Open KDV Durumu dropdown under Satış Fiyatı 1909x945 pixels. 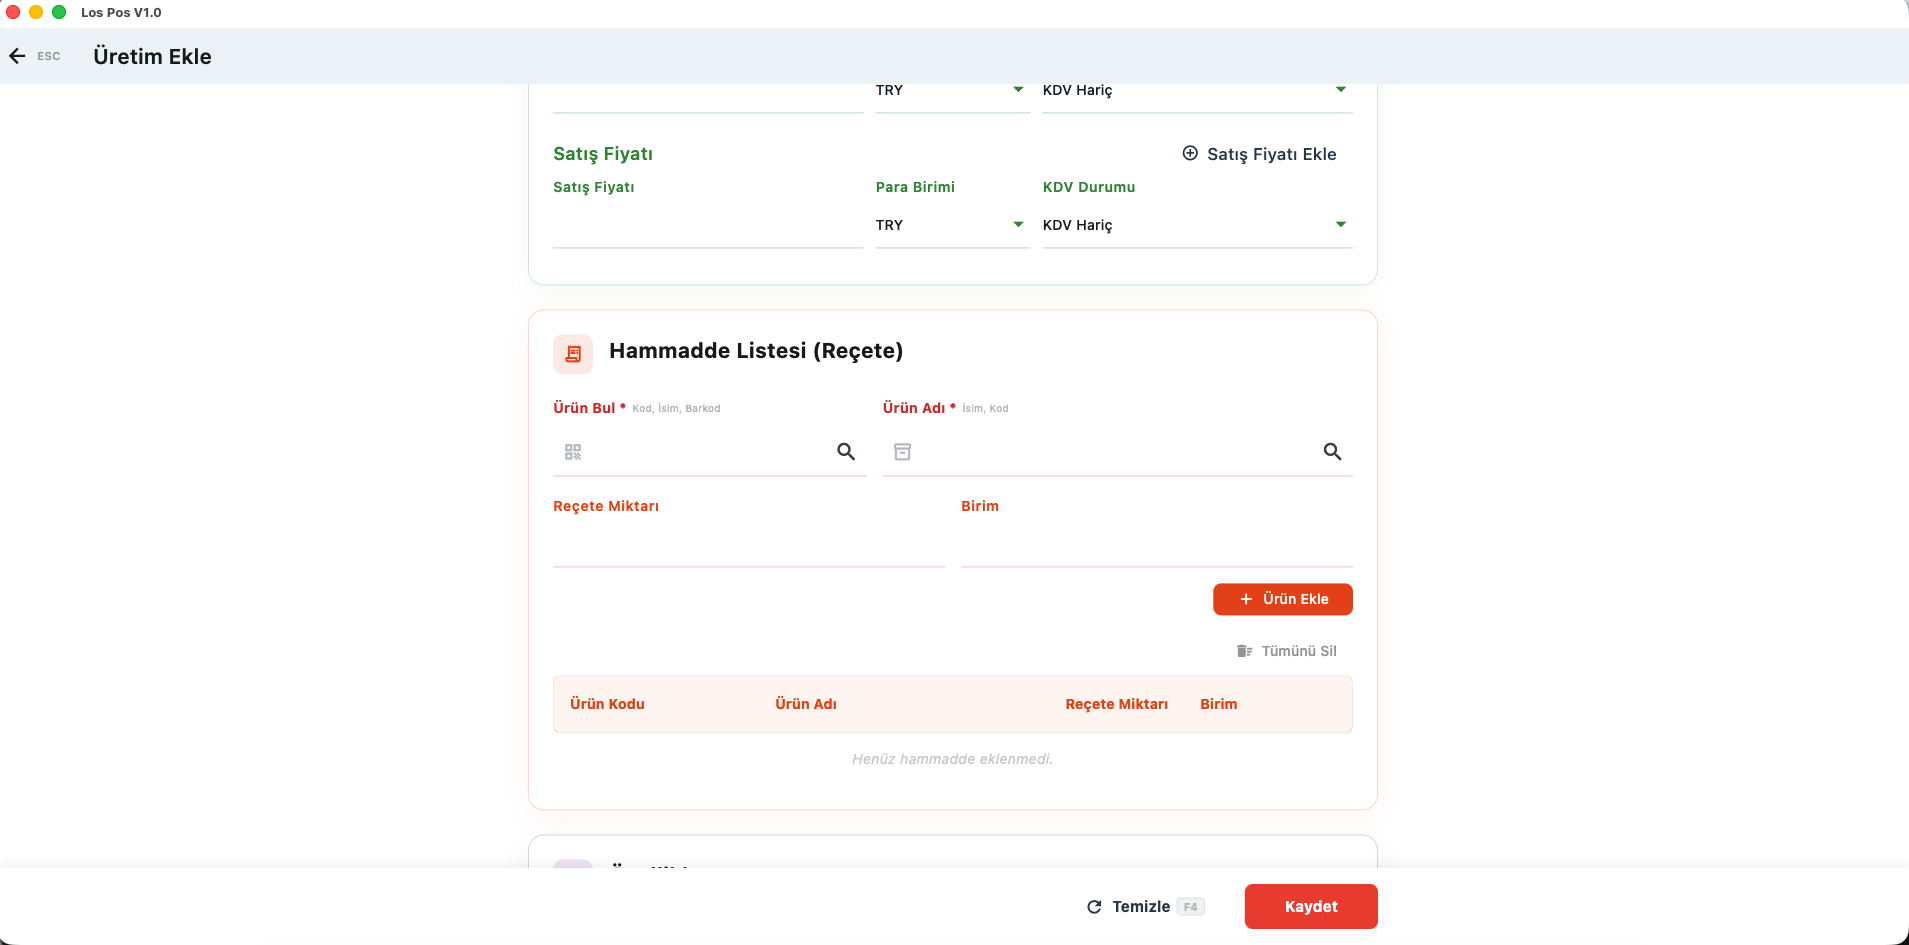tap(1196, 225)
